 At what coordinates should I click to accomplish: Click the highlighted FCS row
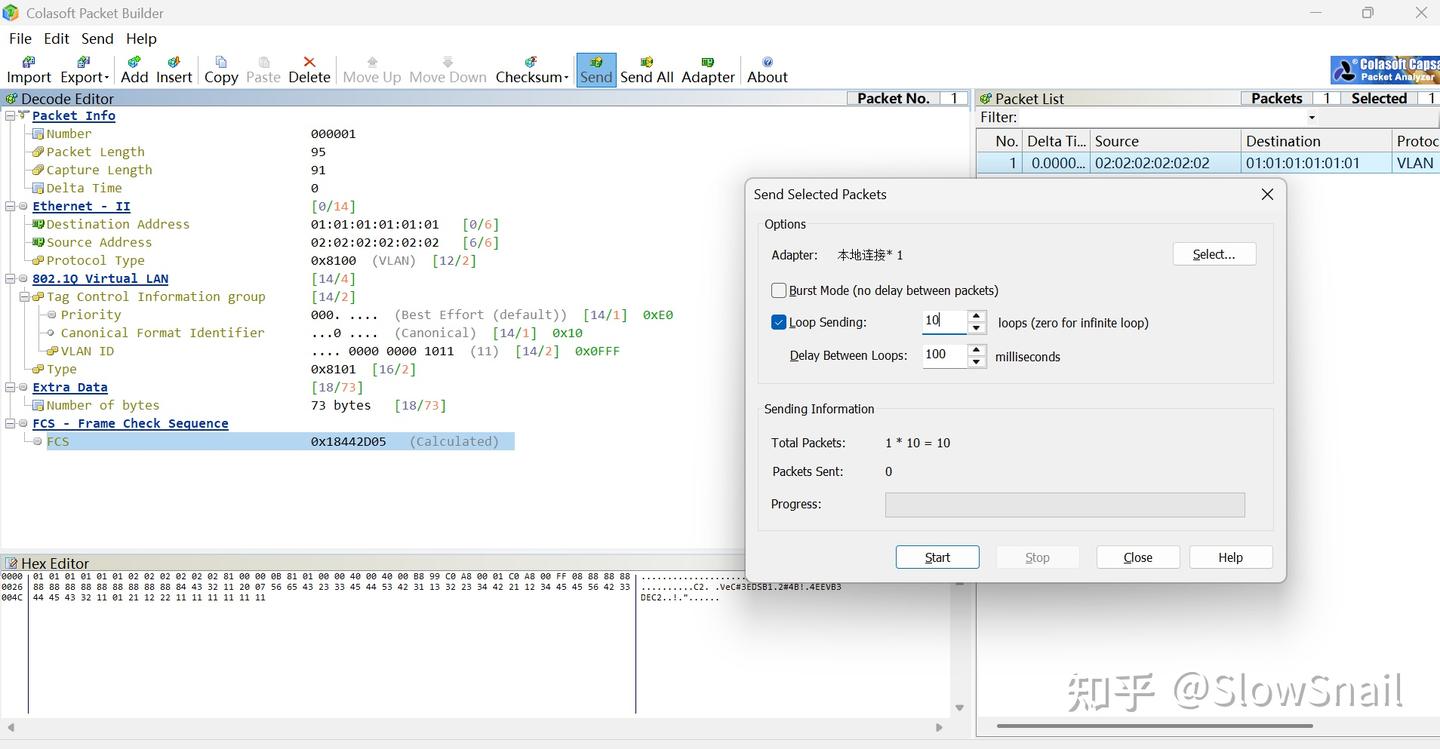click(280, 442)
